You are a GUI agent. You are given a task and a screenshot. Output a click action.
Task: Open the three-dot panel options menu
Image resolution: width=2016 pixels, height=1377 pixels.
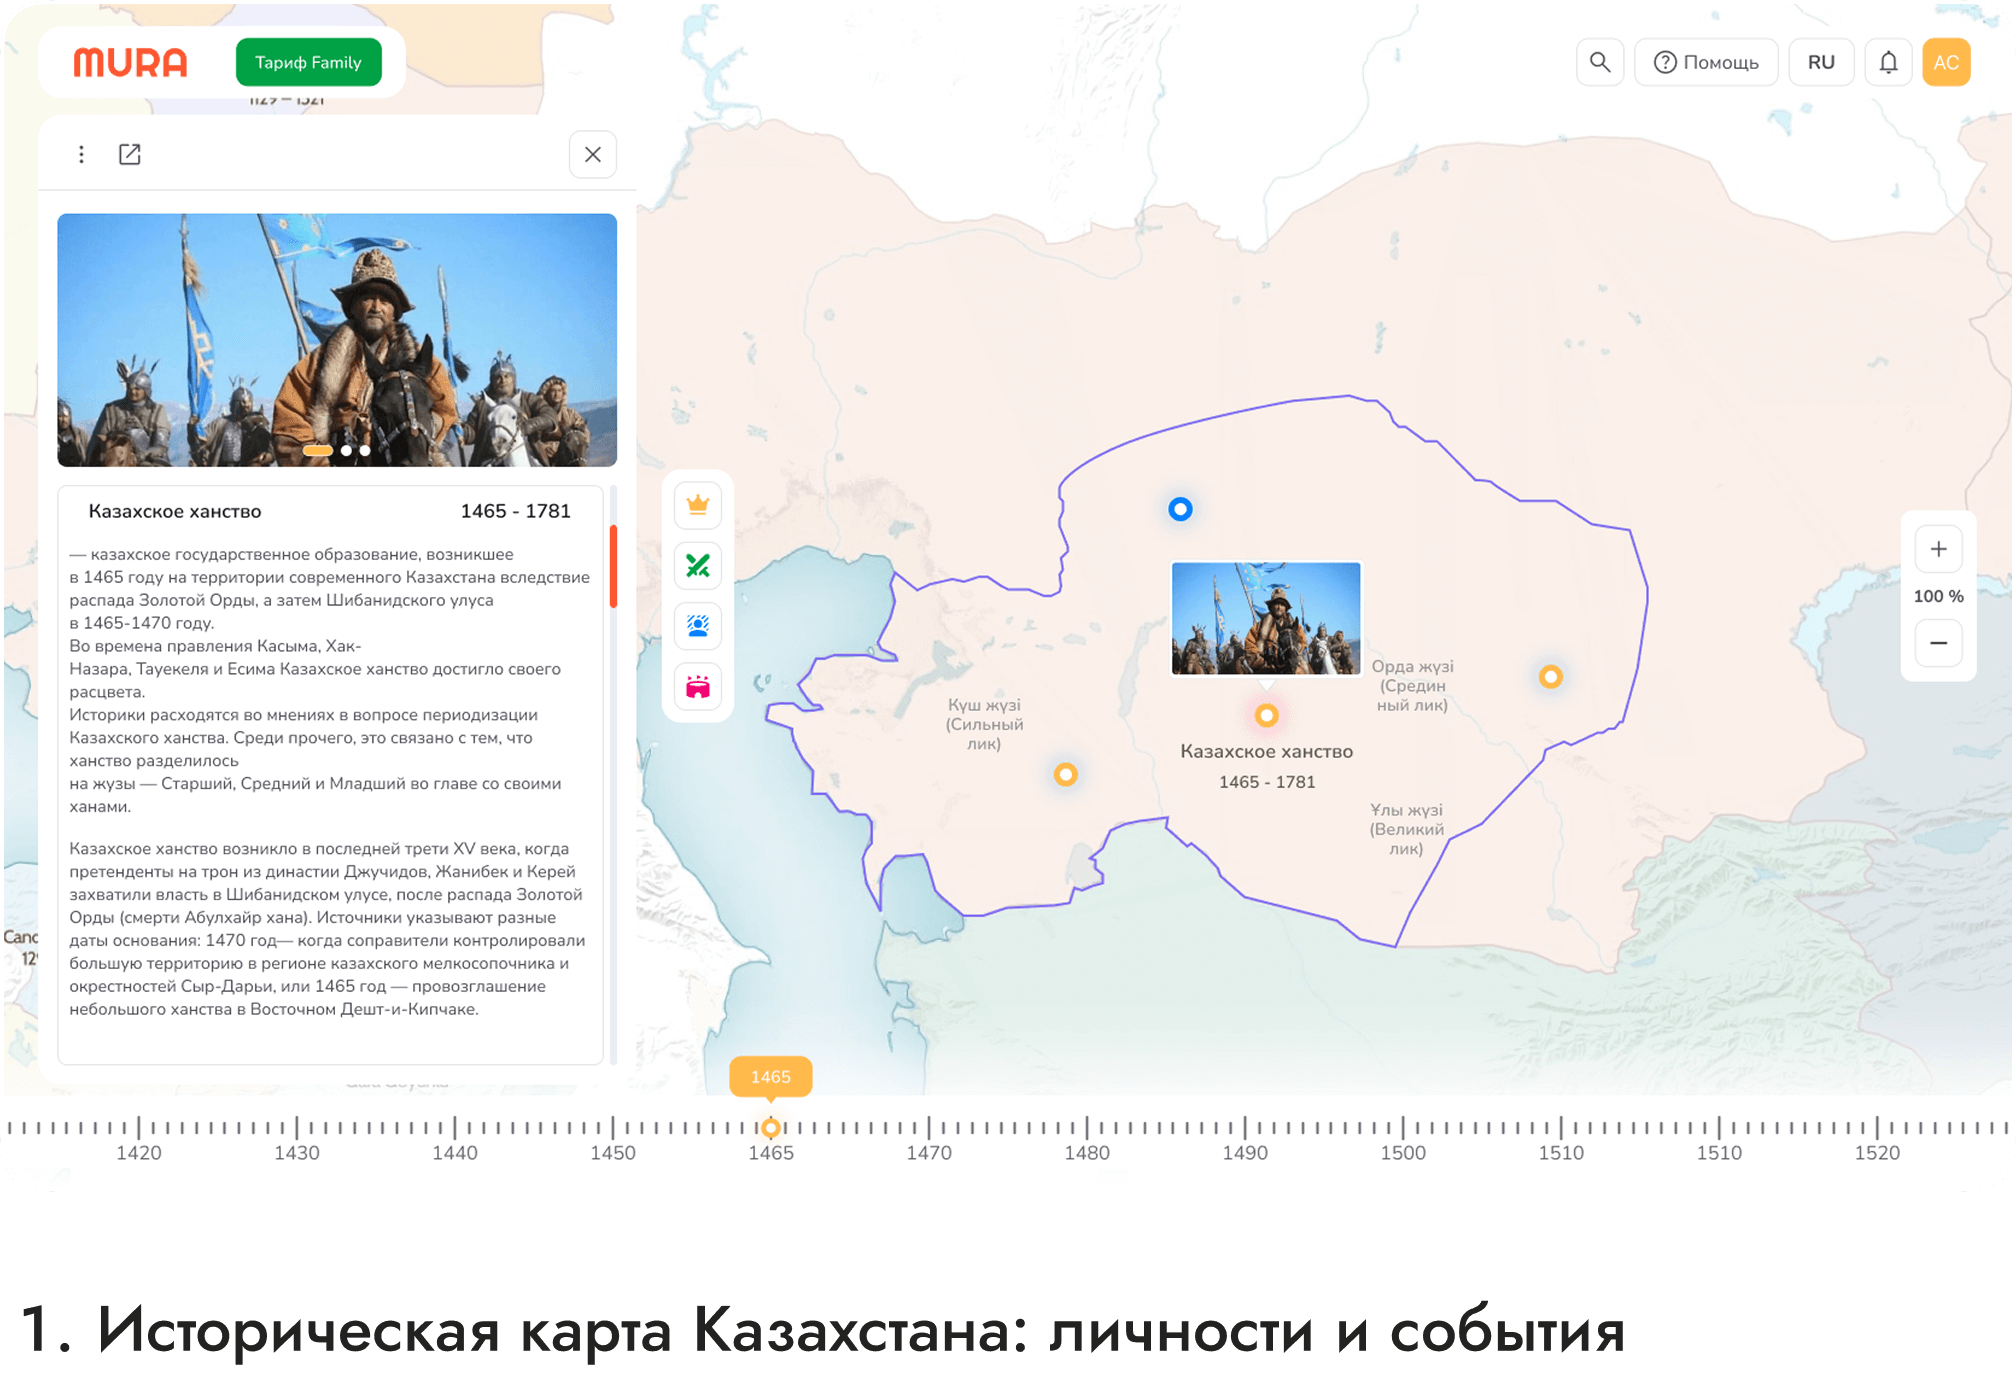(81, 154)
